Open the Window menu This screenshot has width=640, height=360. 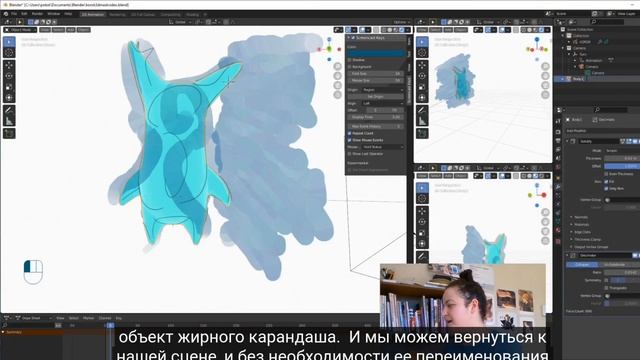(x=53, y=14)
